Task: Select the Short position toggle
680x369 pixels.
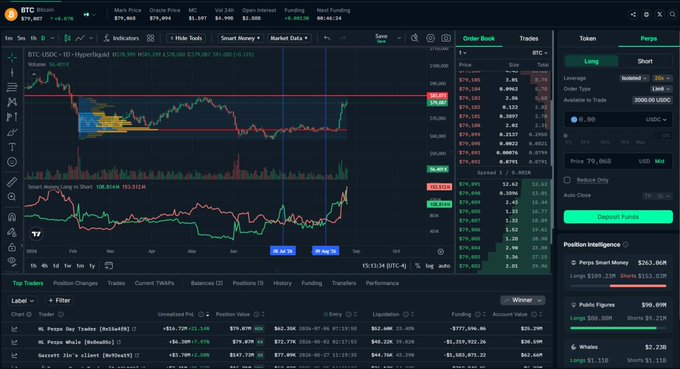Action: pyautogui.click(x=645, y=61)
